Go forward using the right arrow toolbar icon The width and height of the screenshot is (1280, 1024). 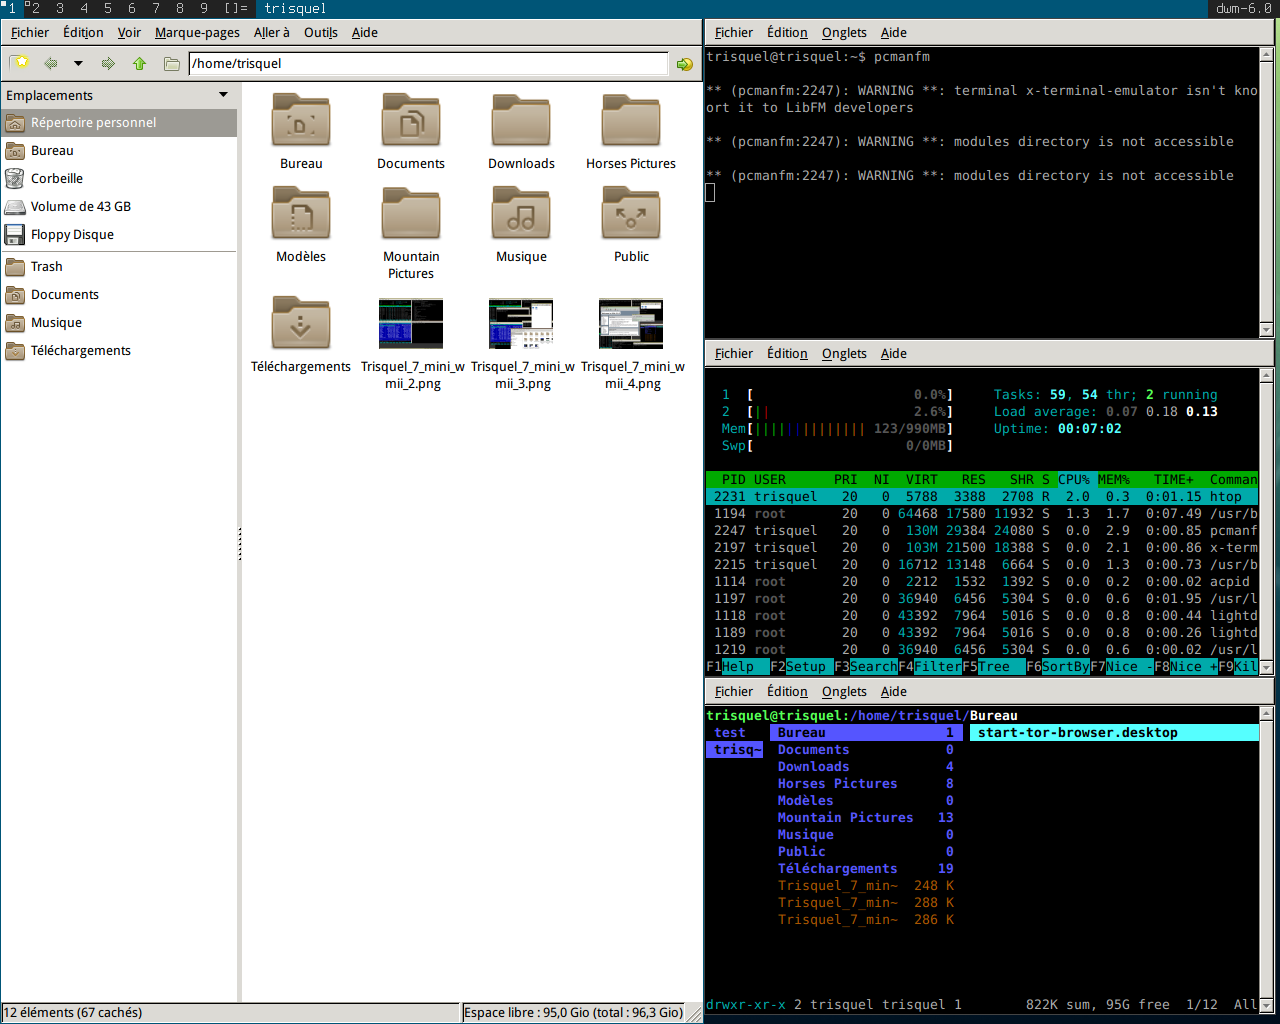108,63
